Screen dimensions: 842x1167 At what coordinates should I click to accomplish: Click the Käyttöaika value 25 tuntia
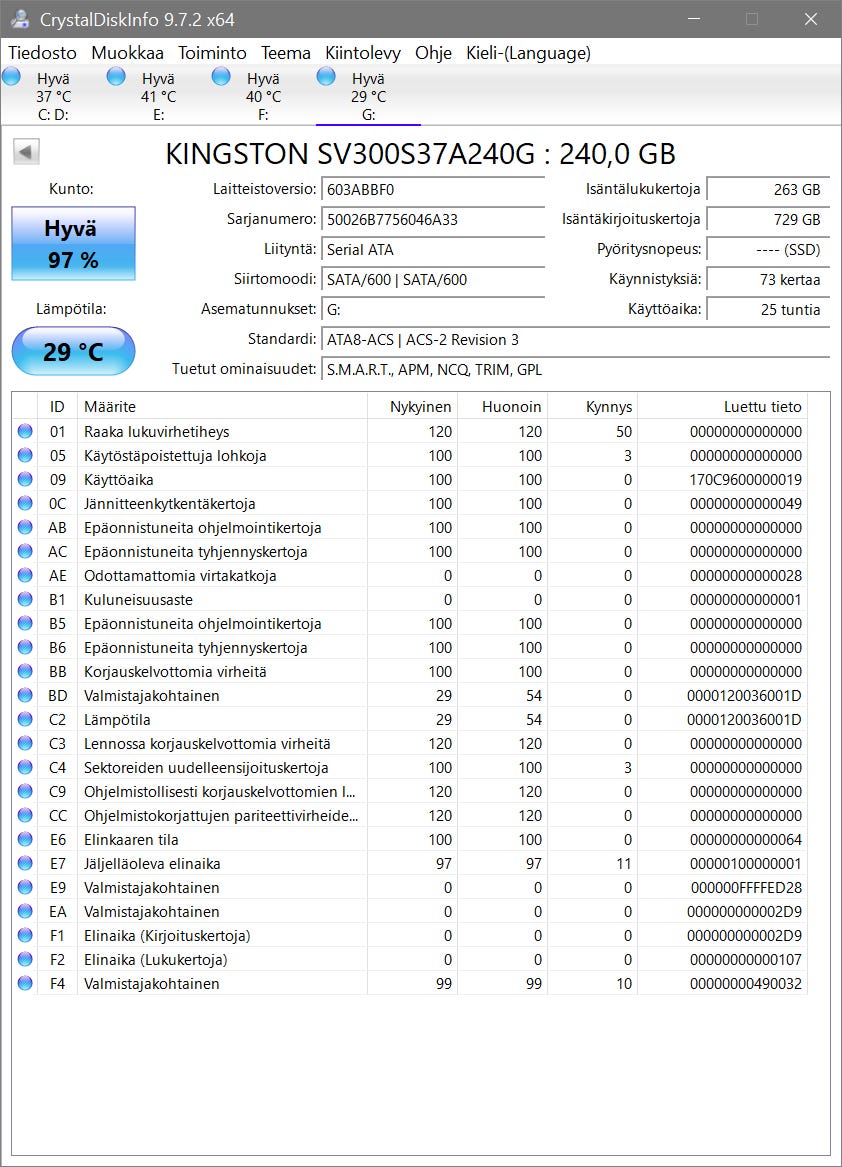coord(768,310)
